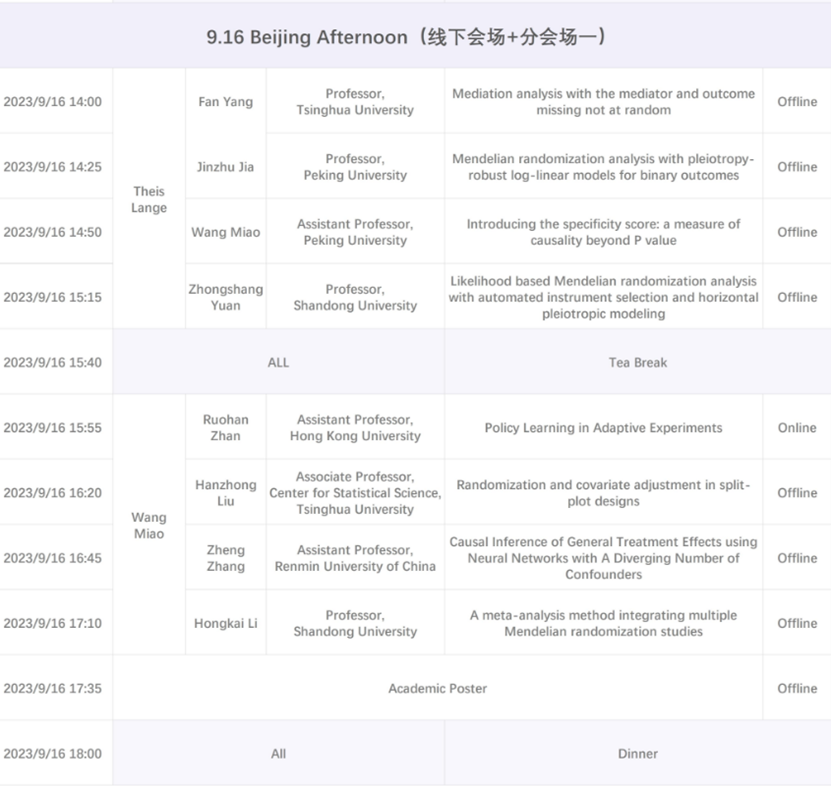
Task: Select the Hongkai Li speaker cell
Action: 225,623
